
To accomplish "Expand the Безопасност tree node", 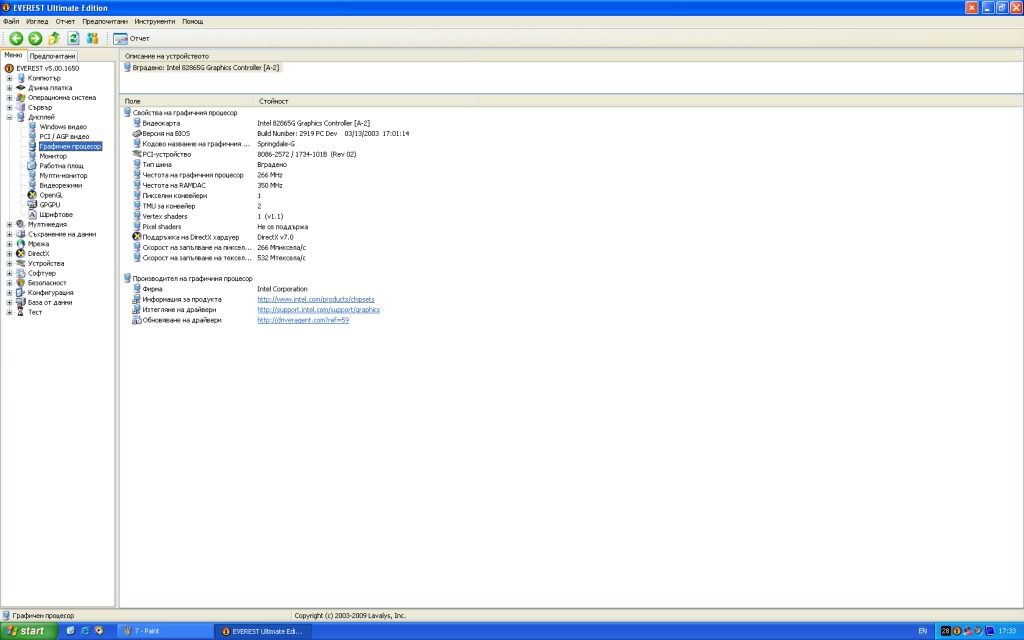I will 9,283.
